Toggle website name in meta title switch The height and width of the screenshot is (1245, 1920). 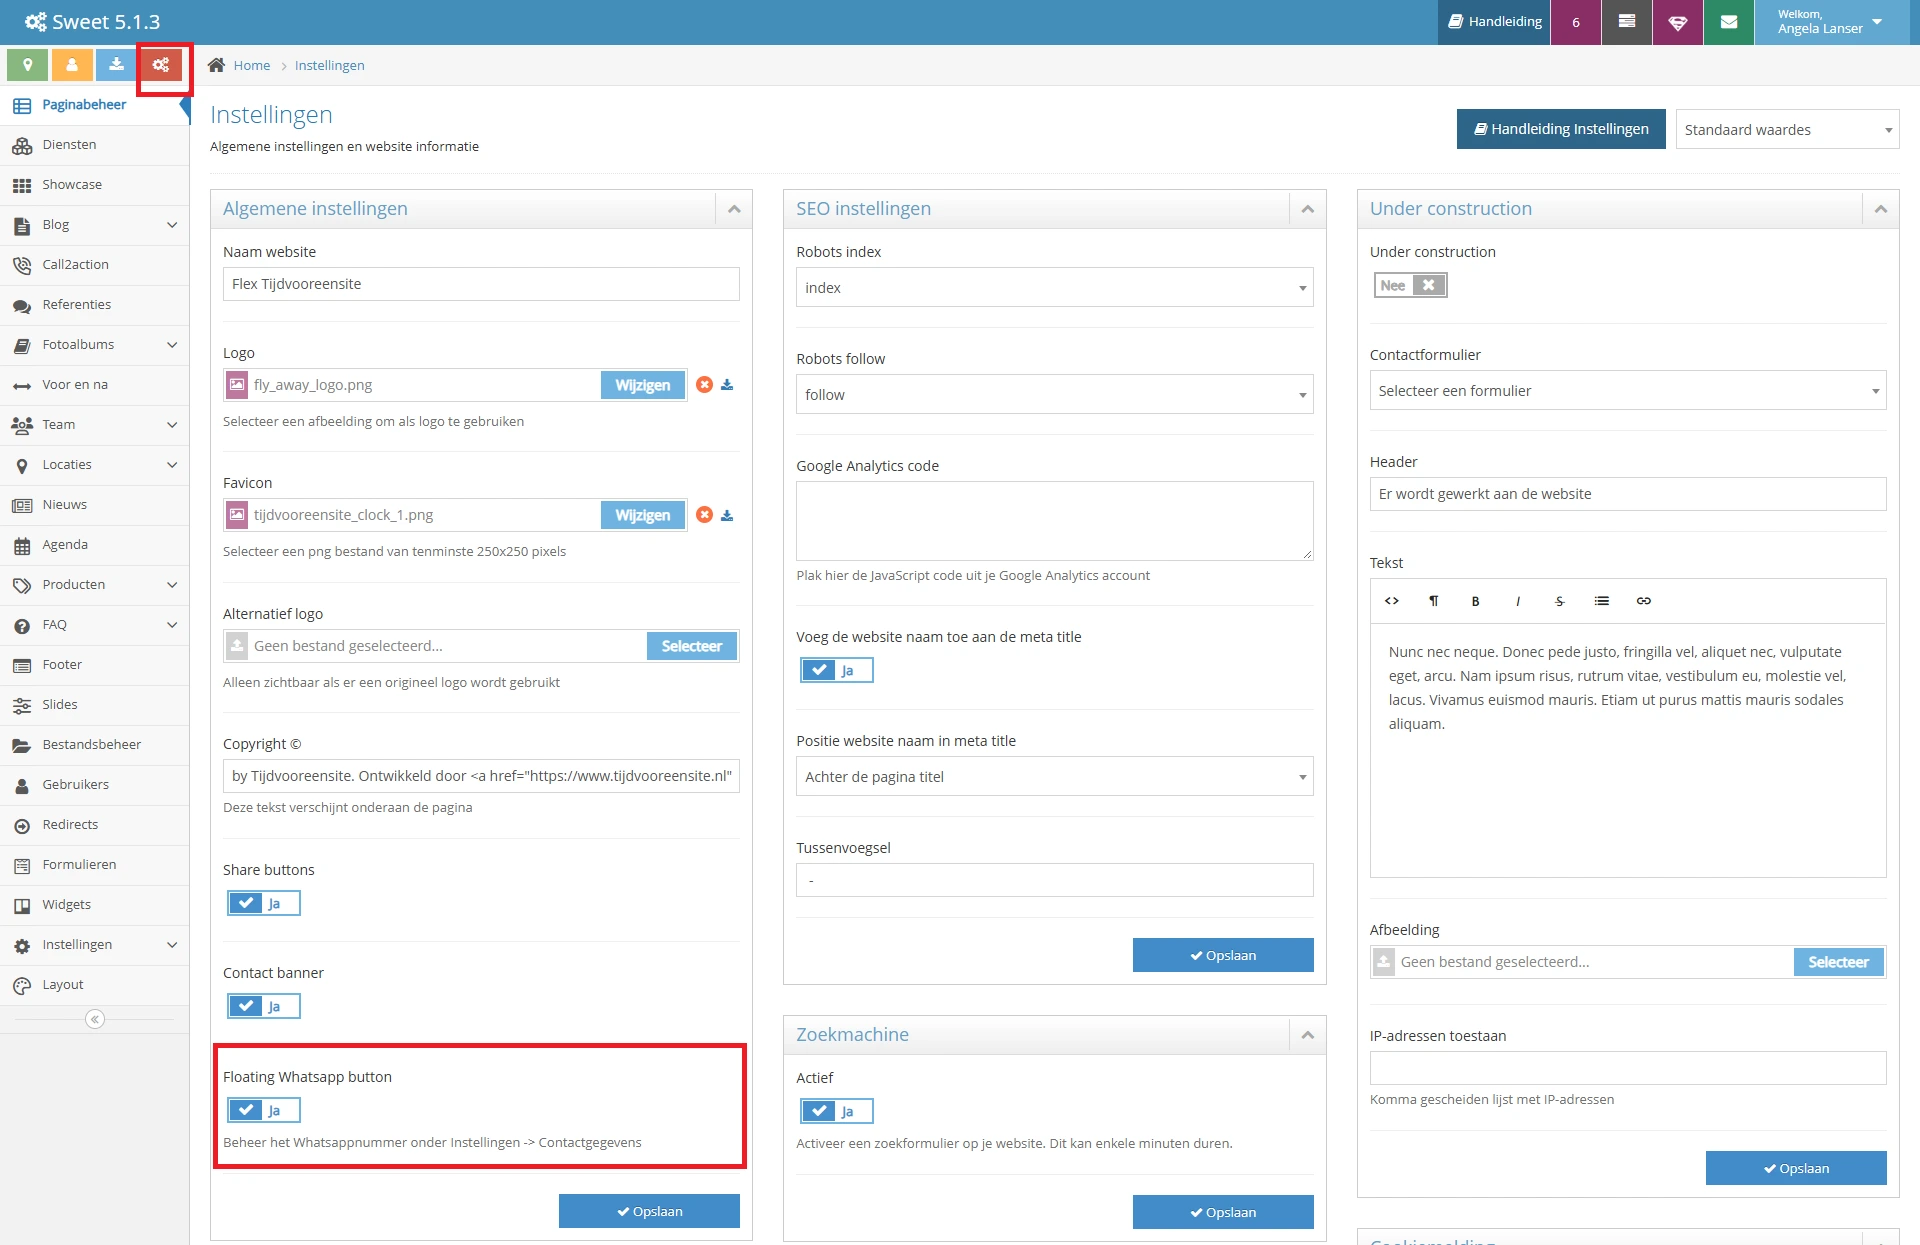[837, 670]
